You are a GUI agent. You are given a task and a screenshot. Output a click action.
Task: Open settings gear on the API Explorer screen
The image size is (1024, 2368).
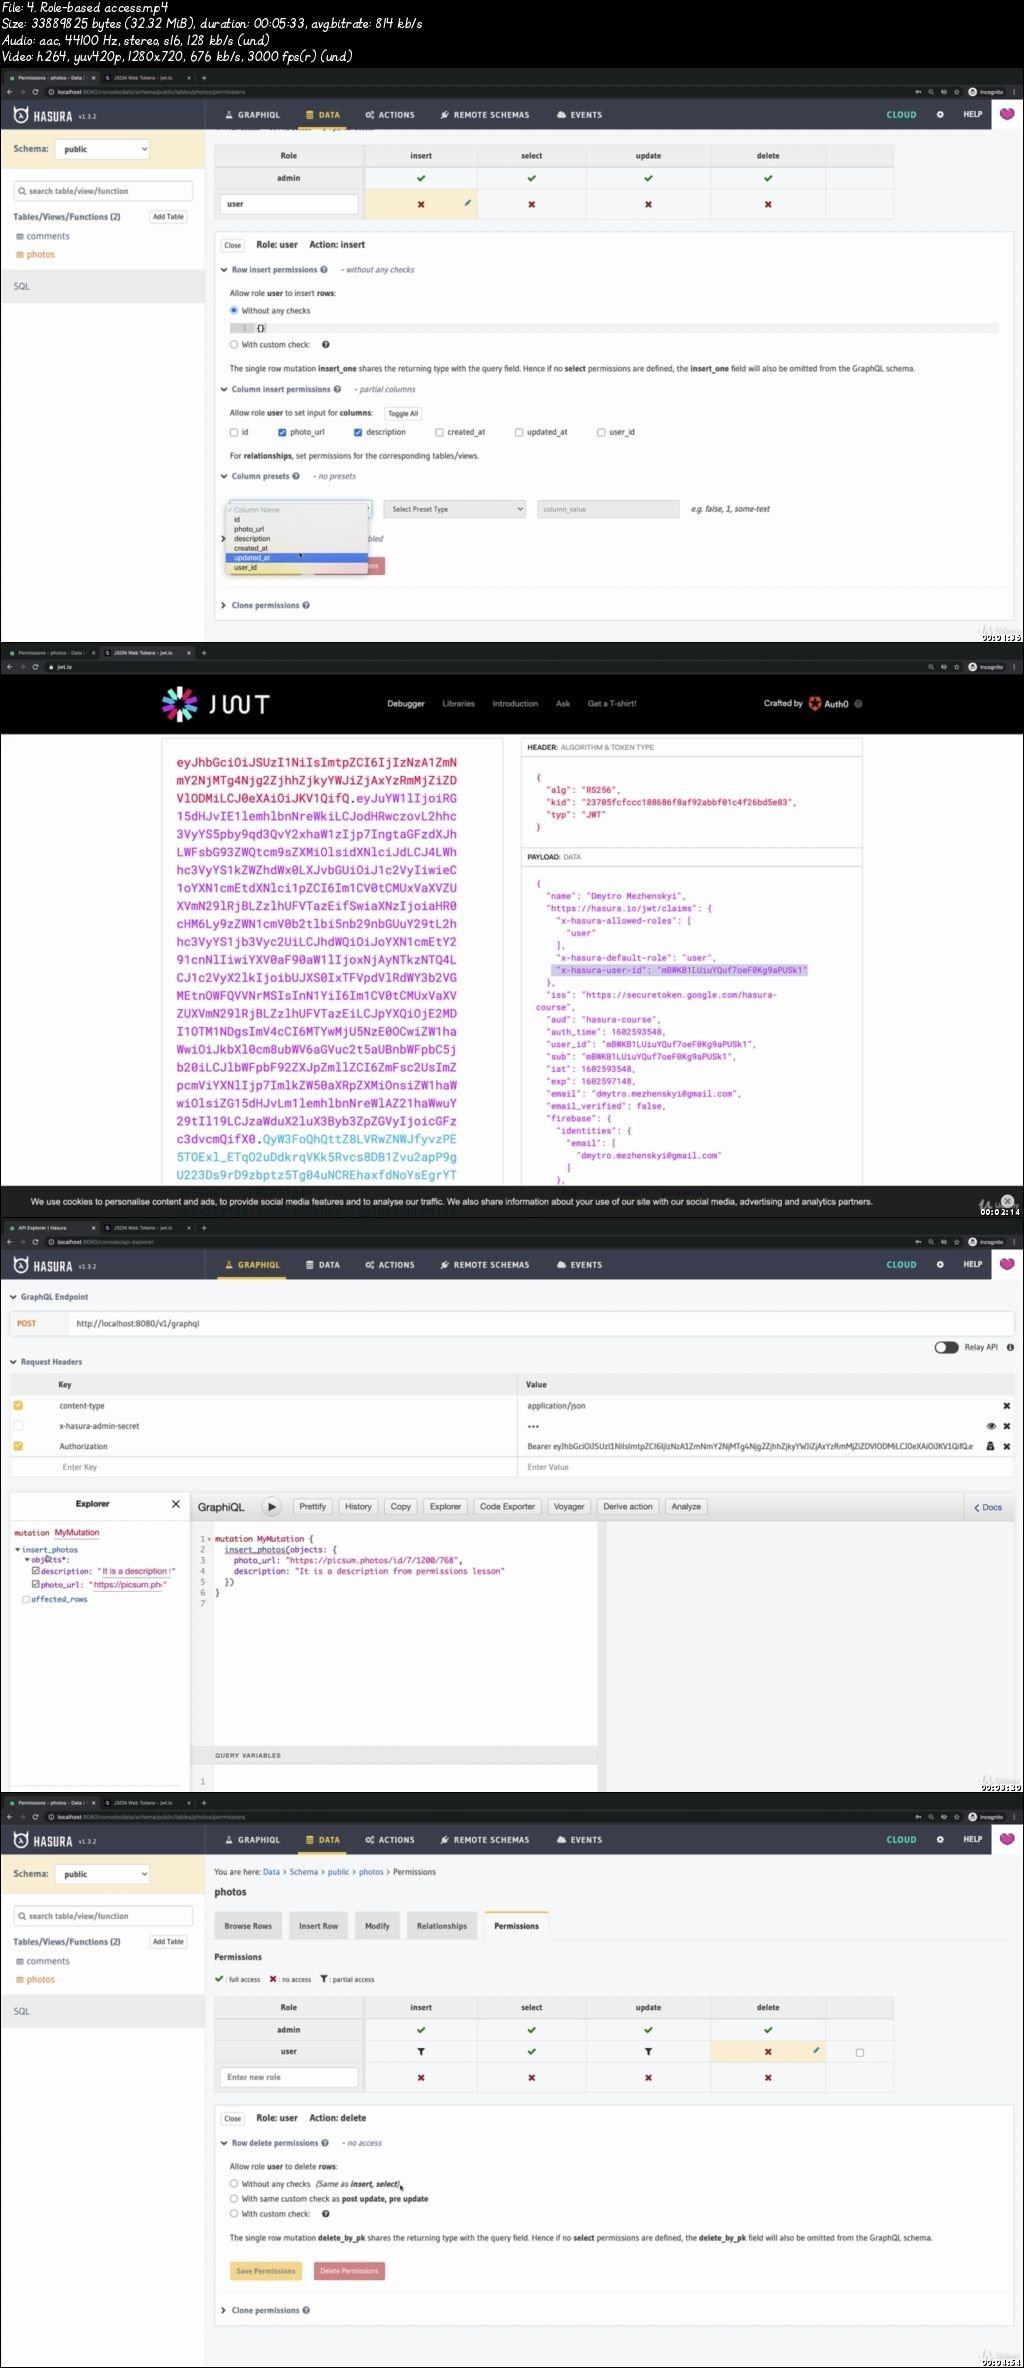click(940, 1264)
